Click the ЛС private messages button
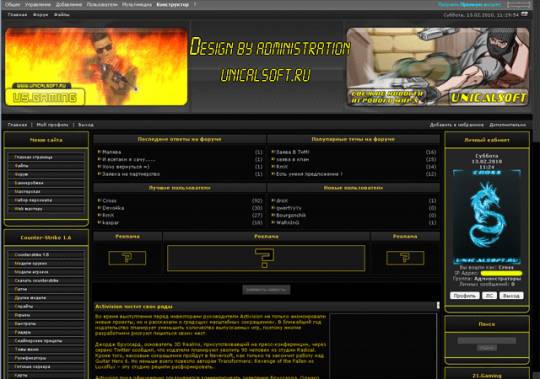Viewport: 540px width, 379px height. (x=489, y=296)
